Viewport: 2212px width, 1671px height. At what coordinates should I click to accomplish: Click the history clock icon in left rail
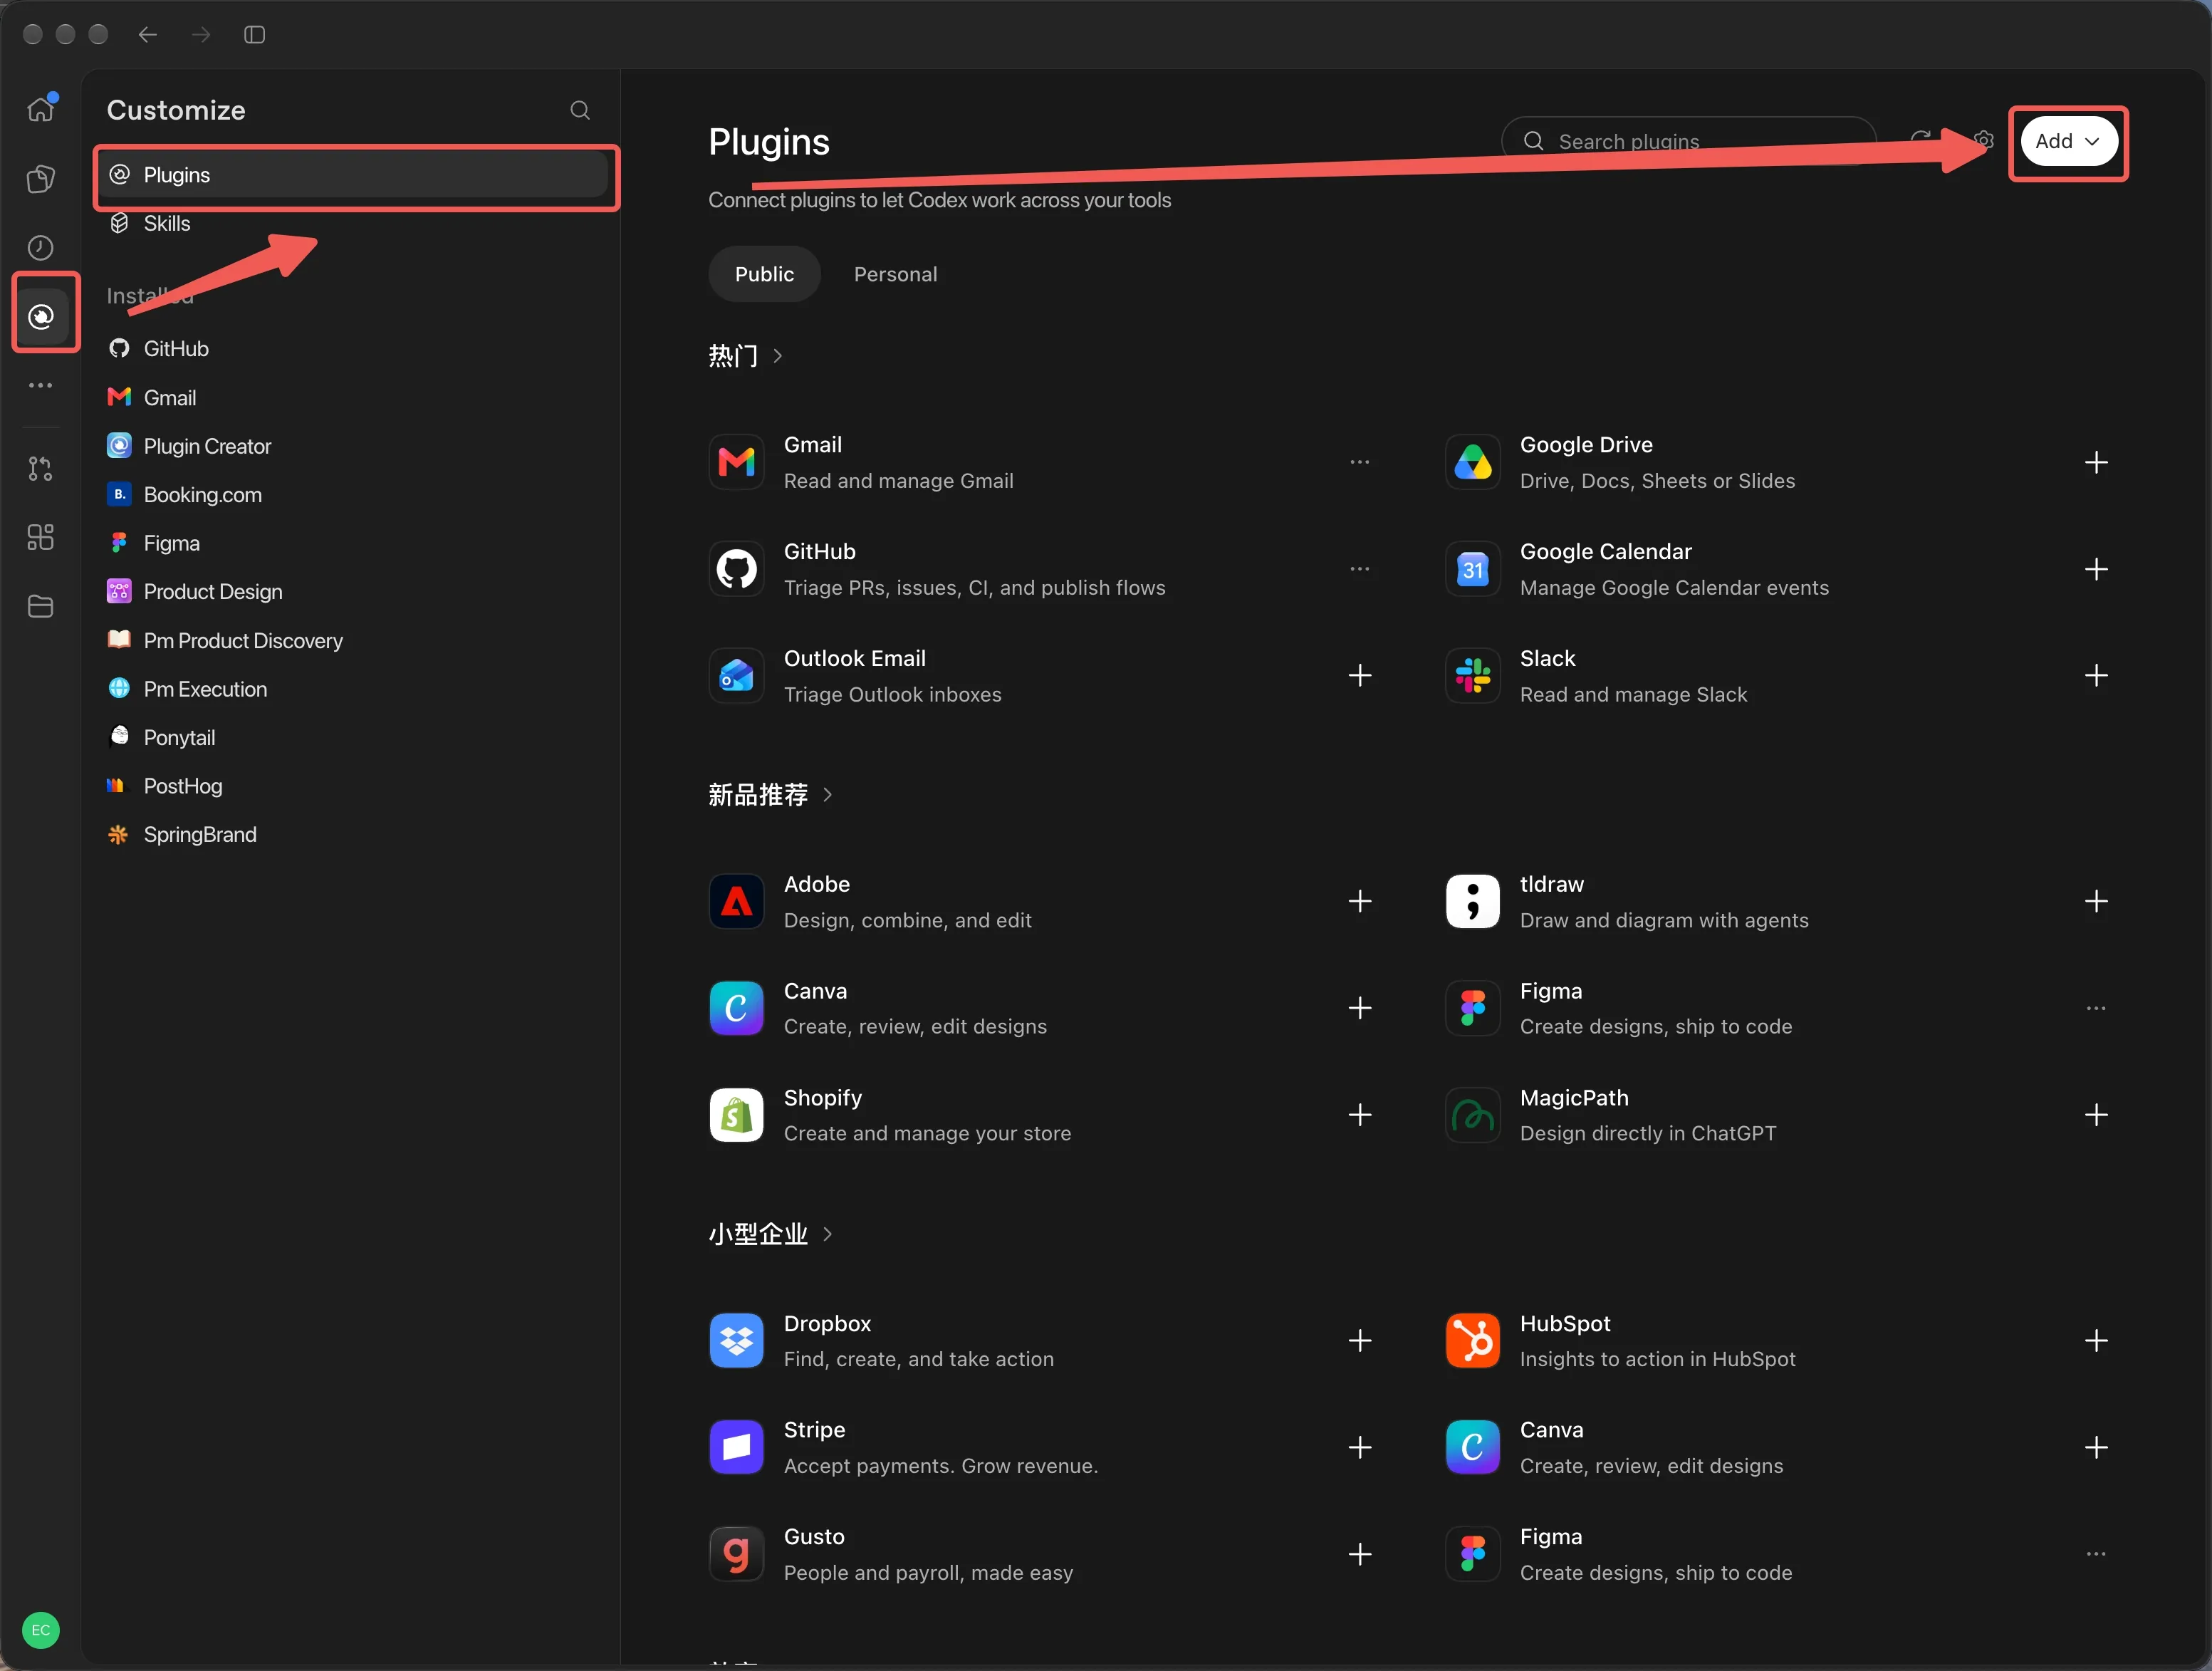tap(41, 247)
